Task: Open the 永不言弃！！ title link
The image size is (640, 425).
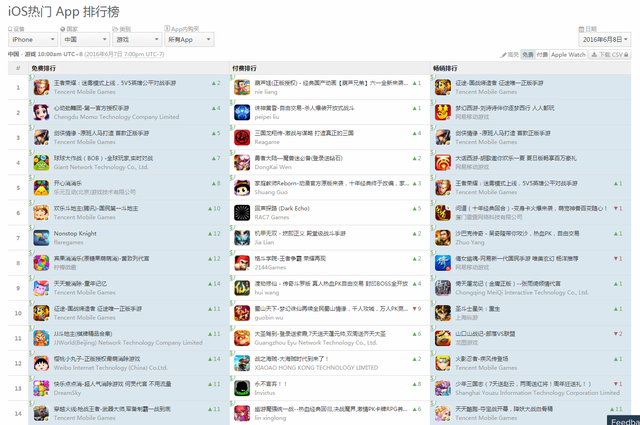Action: tap(271, 384)
